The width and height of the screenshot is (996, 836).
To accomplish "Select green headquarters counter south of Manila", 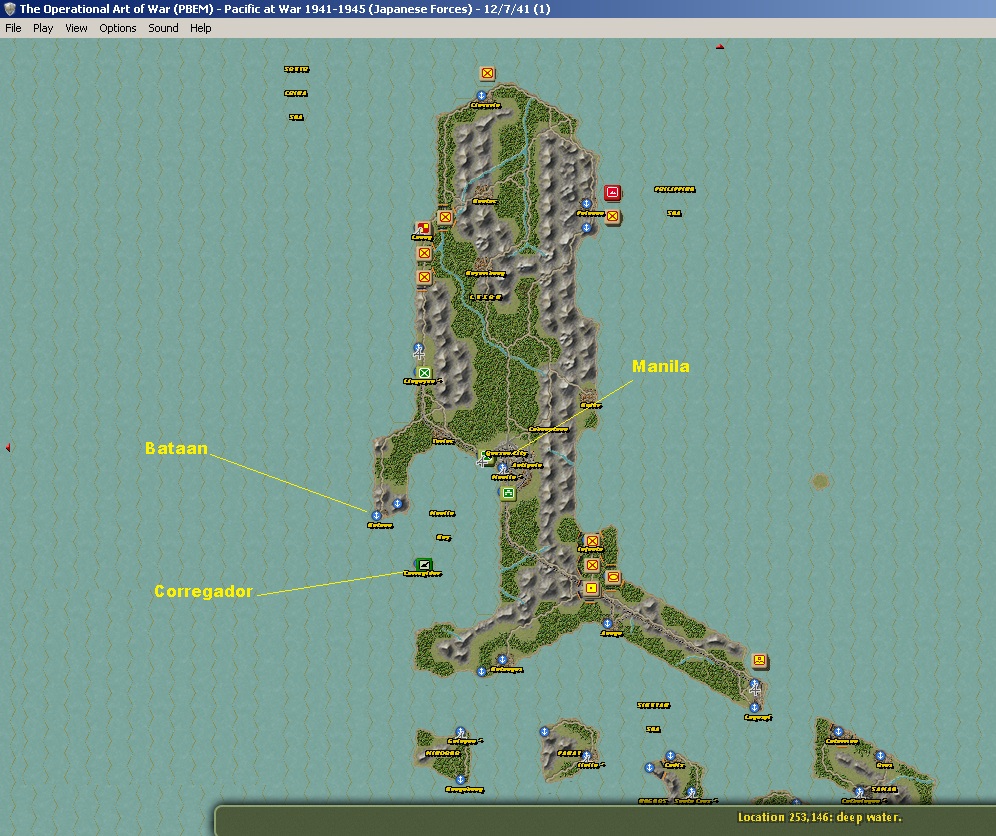I will (508, 493).
